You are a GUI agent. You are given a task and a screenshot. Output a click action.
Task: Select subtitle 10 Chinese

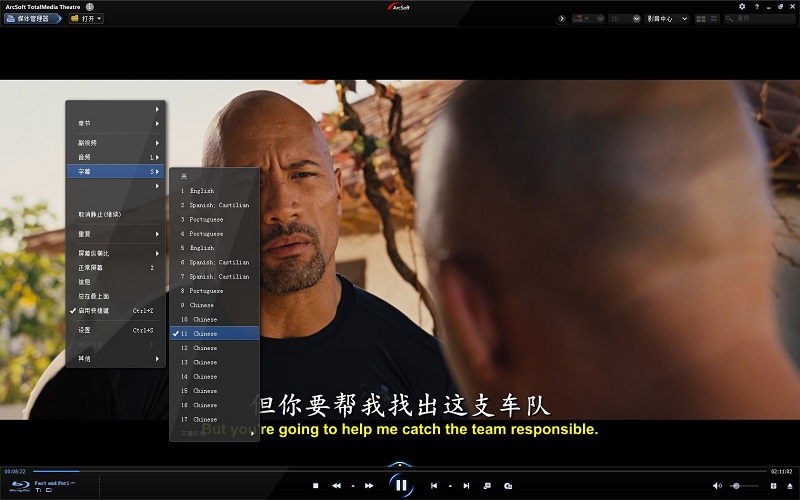[214, 319]
